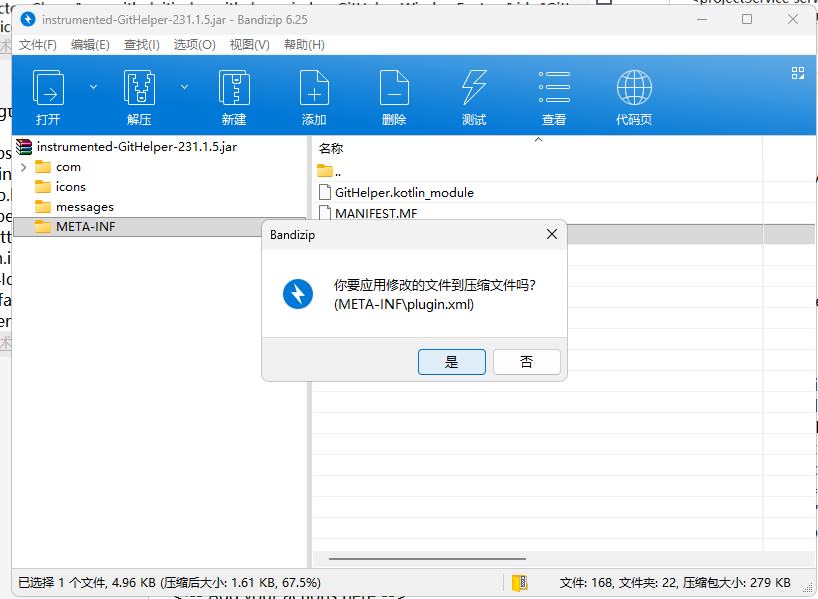
Task: Expand the Extract (解压) dropdown arrow
Action: point(184,87)
